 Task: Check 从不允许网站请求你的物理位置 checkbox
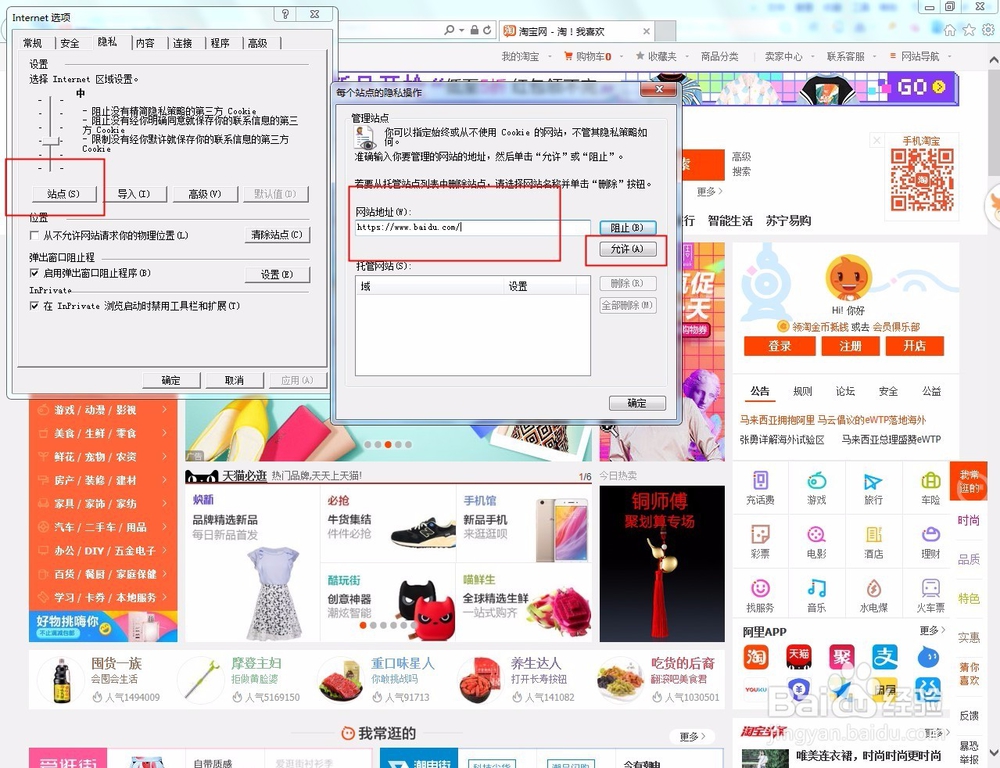click(x=34, y=235)
